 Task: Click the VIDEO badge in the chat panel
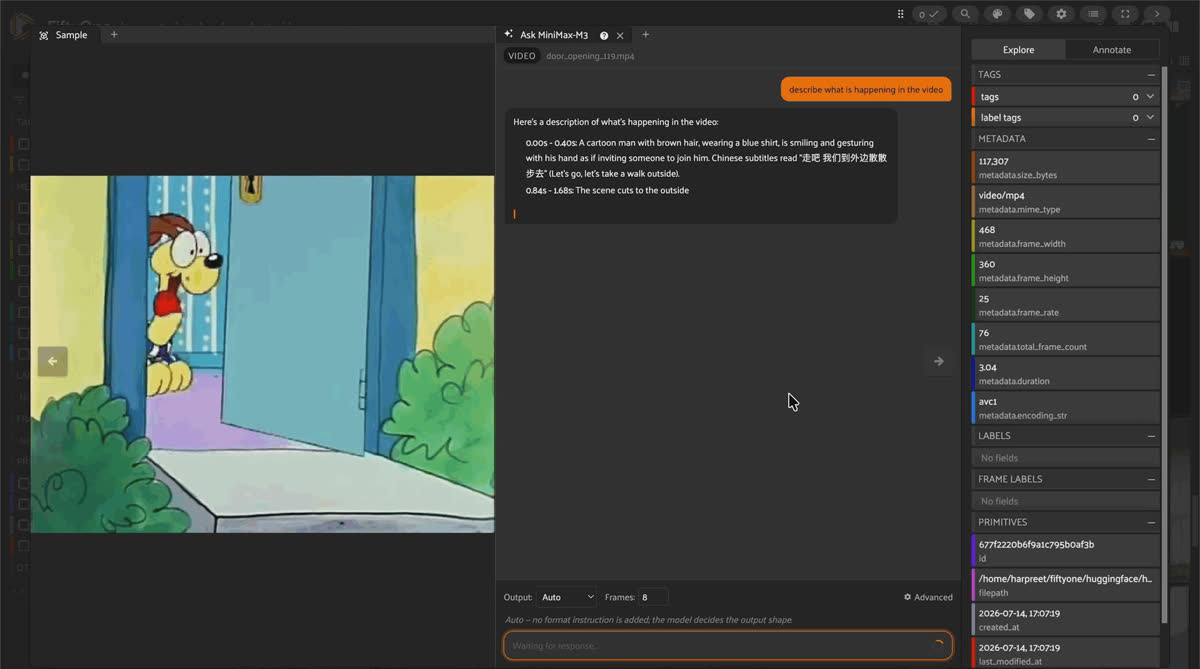522,56
